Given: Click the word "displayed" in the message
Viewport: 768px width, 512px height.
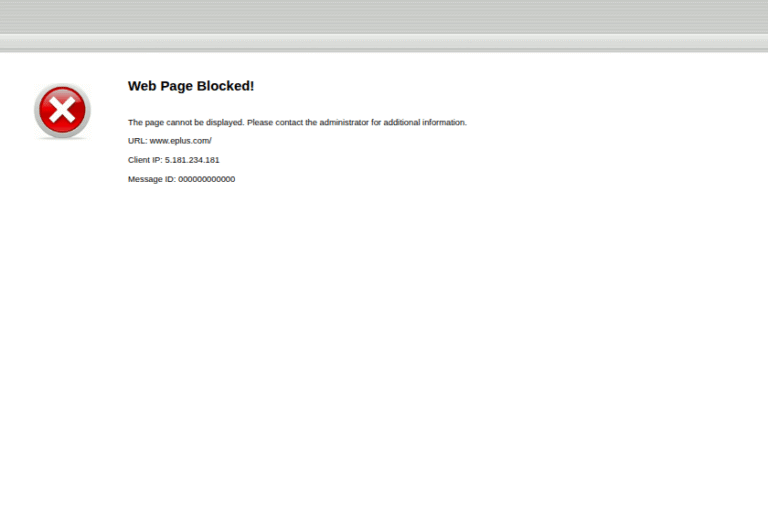Looking at the screenshot, I should [224, 123].
